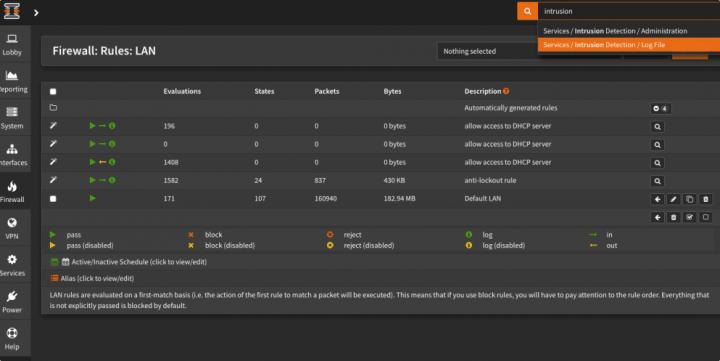This screenshot has height=361, width=720.
Task: Click the wand icon on the anti-lockout rule row
Action: (x=53, y=180)
